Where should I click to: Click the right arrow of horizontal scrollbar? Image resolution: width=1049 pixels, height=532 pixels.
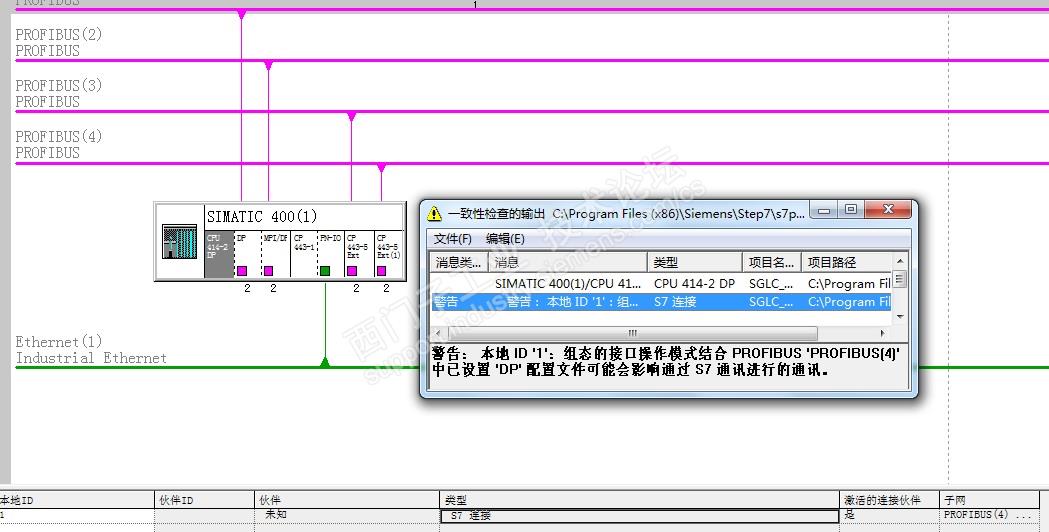click(x=882, y=333)
